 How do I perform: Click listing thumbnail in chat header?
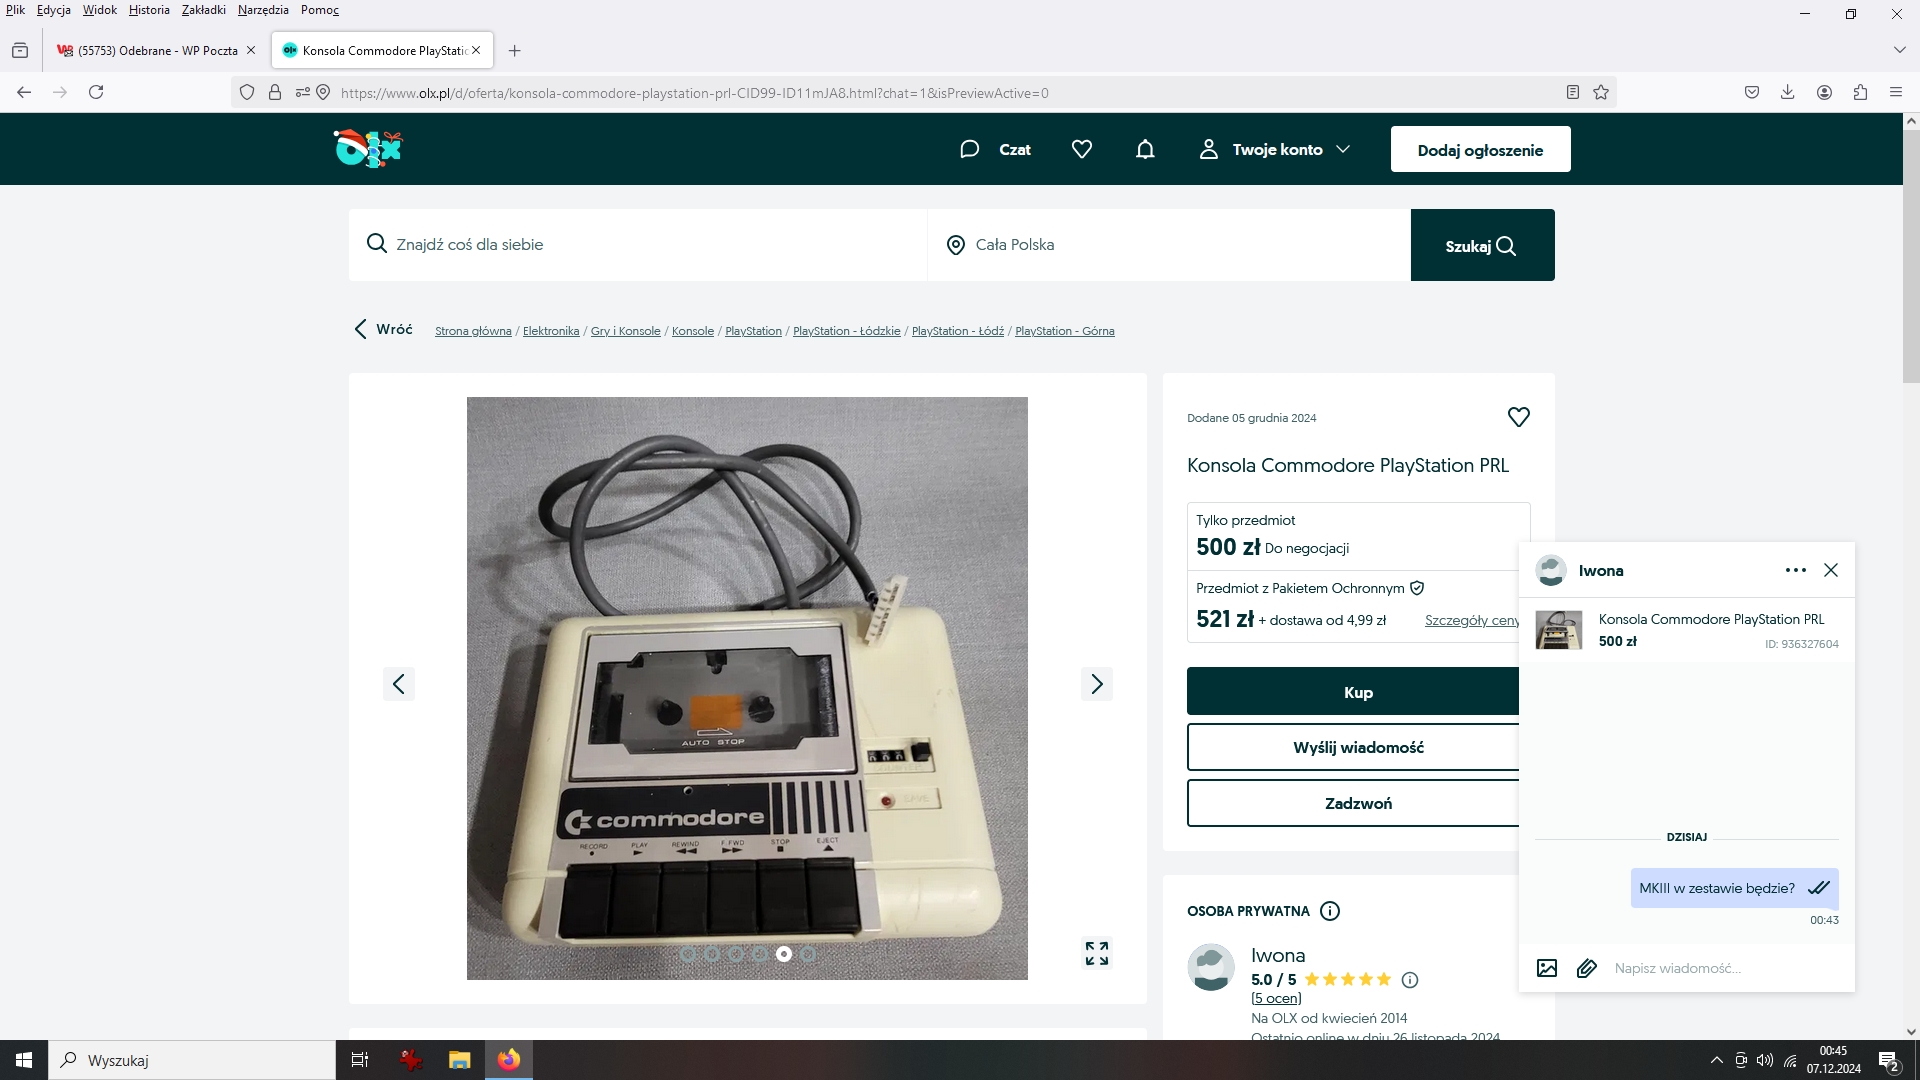[x=1559, y=630]
